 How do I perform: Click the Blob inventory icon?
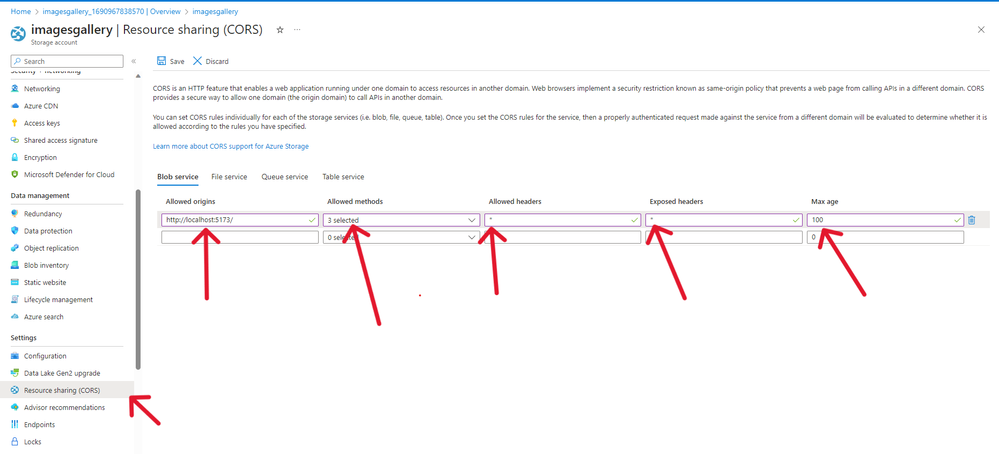tap(15, 266)
